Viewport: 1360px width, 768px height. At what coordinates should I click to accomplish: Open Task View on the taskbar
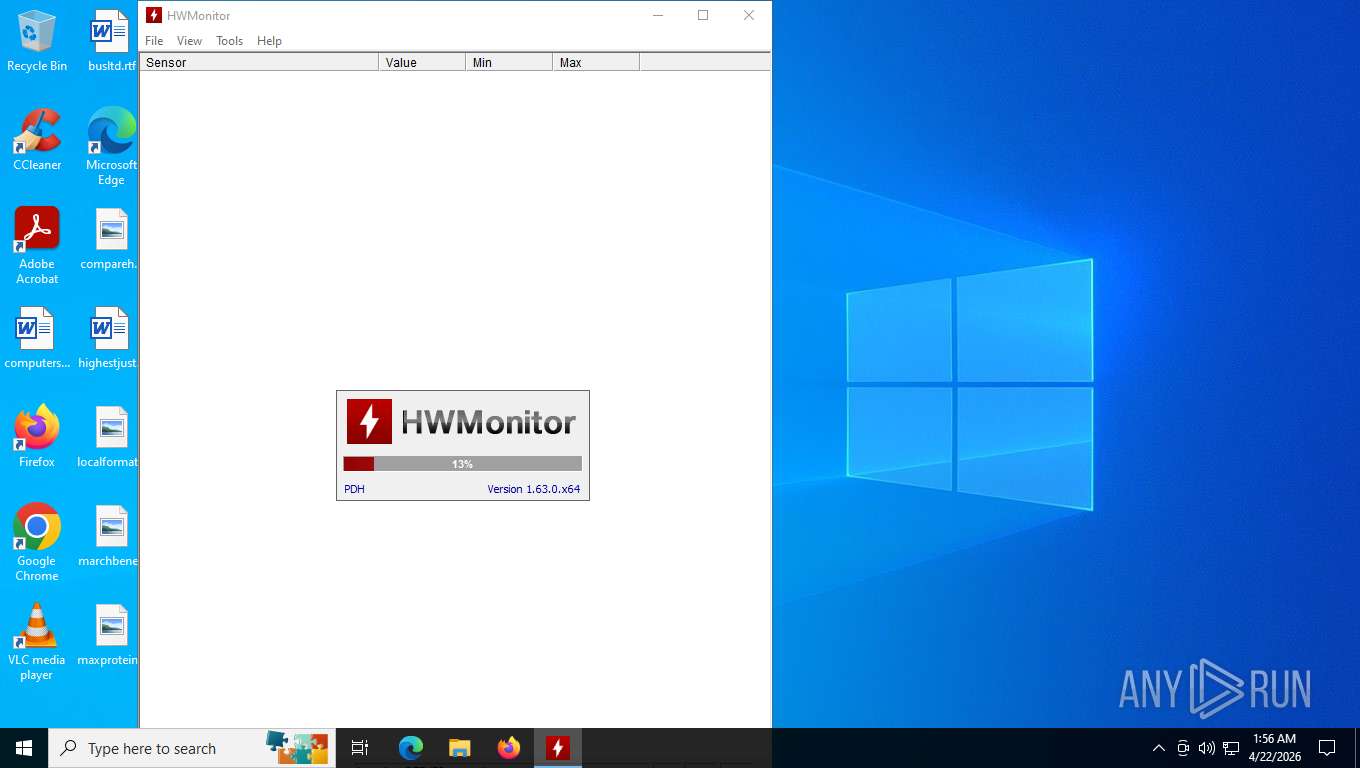[360, 748]
